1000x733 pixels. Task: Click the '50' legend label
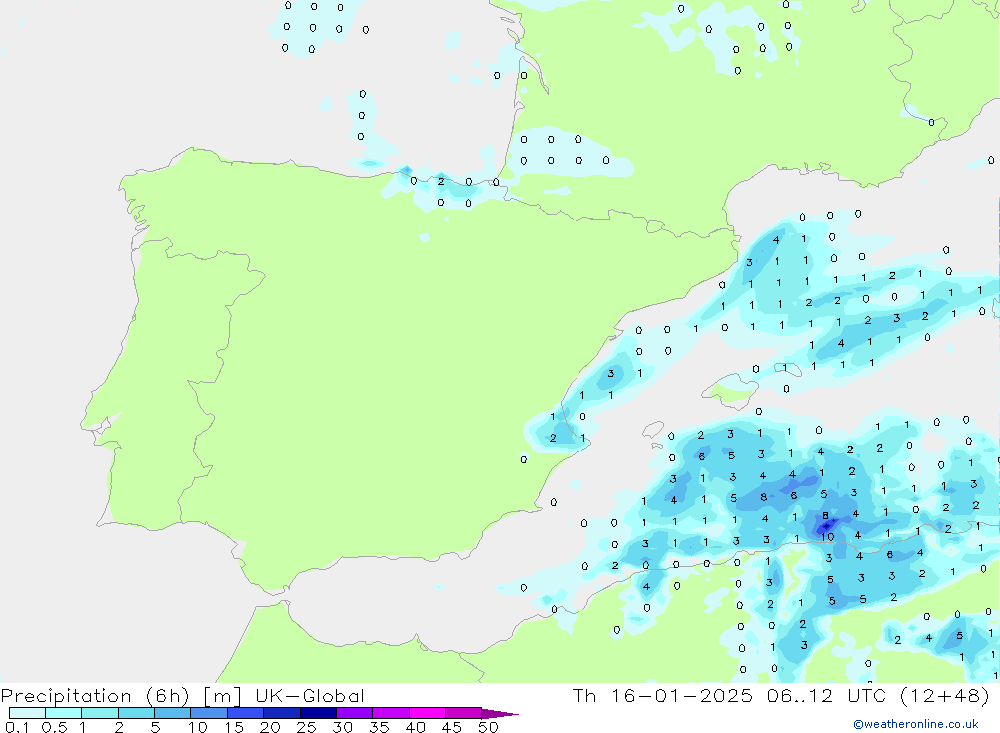pyautogui.click(x=489, y=727)
